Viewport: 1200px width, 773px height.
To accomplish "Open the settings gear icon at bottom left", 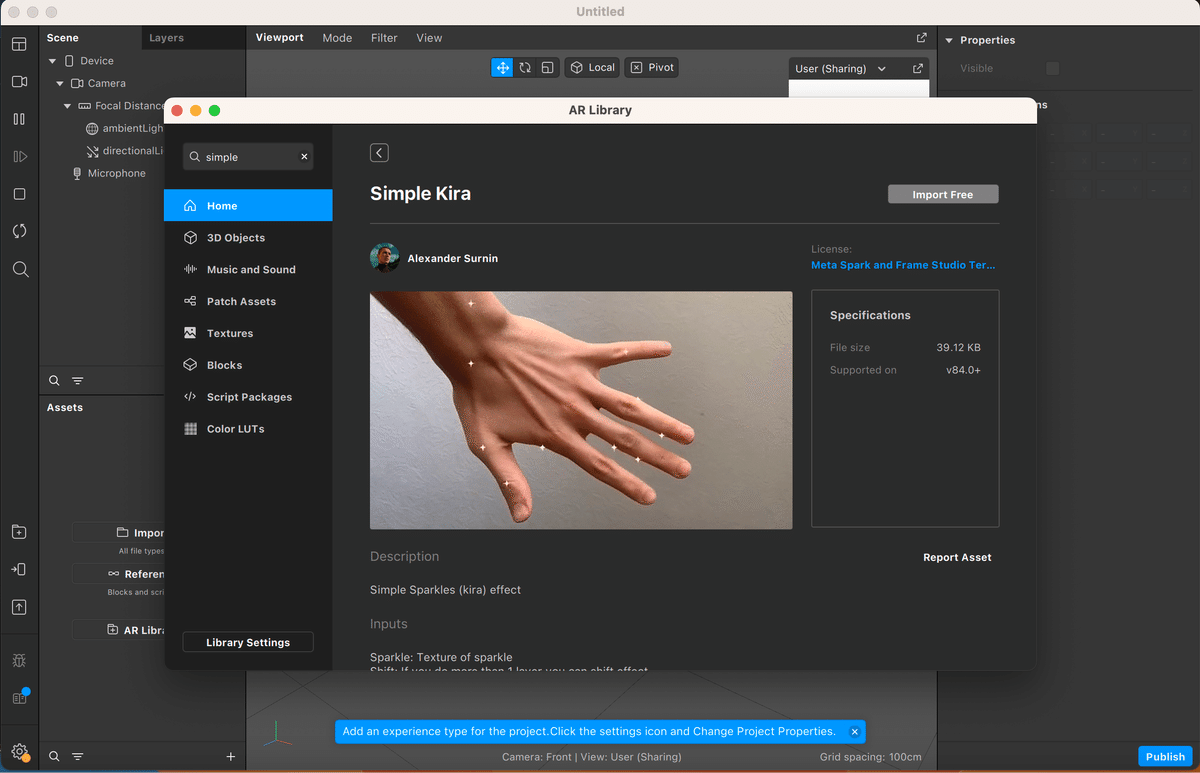I will coord(19,752).
